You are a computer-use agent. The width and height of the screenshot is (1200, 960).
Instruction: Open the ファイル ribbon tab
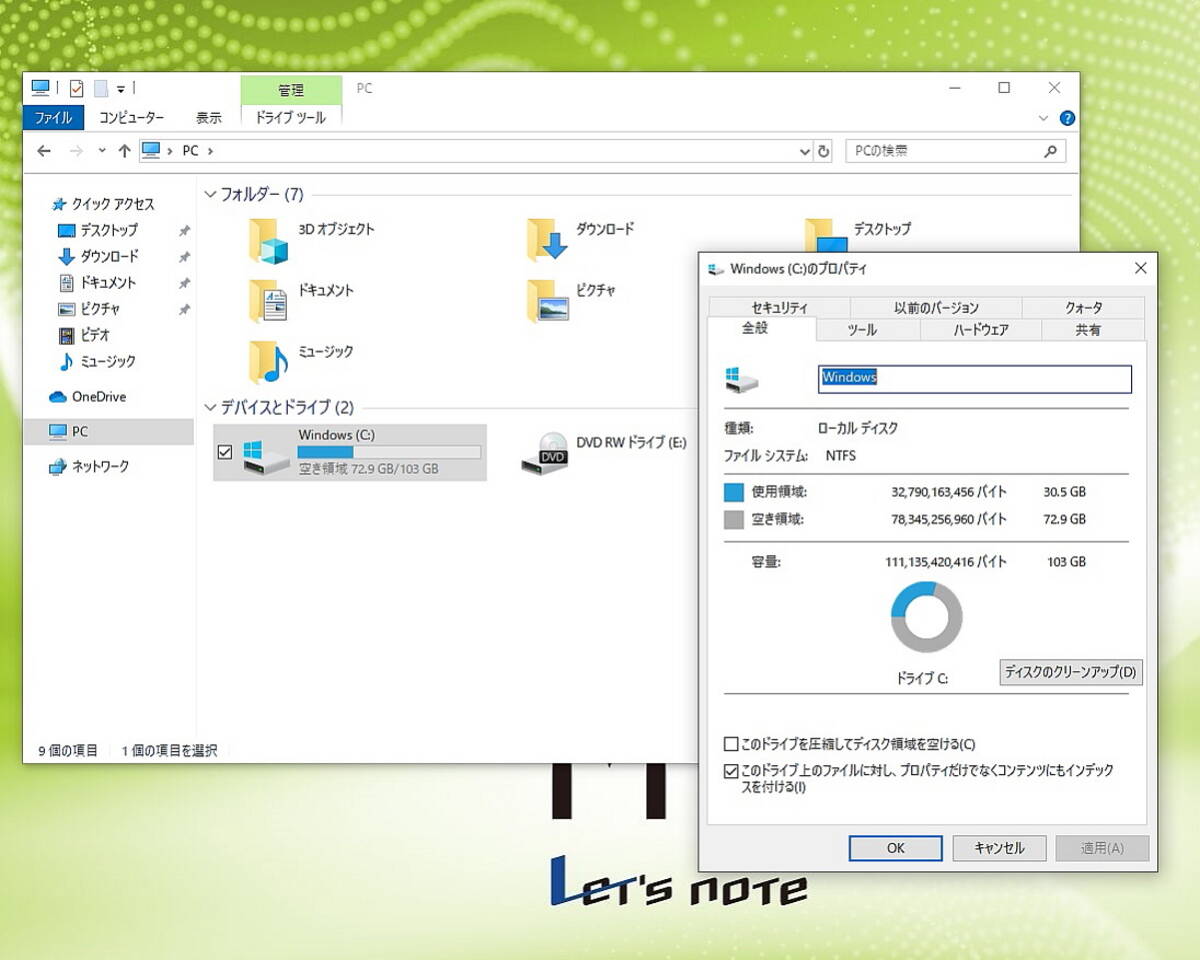pos(54,117)
